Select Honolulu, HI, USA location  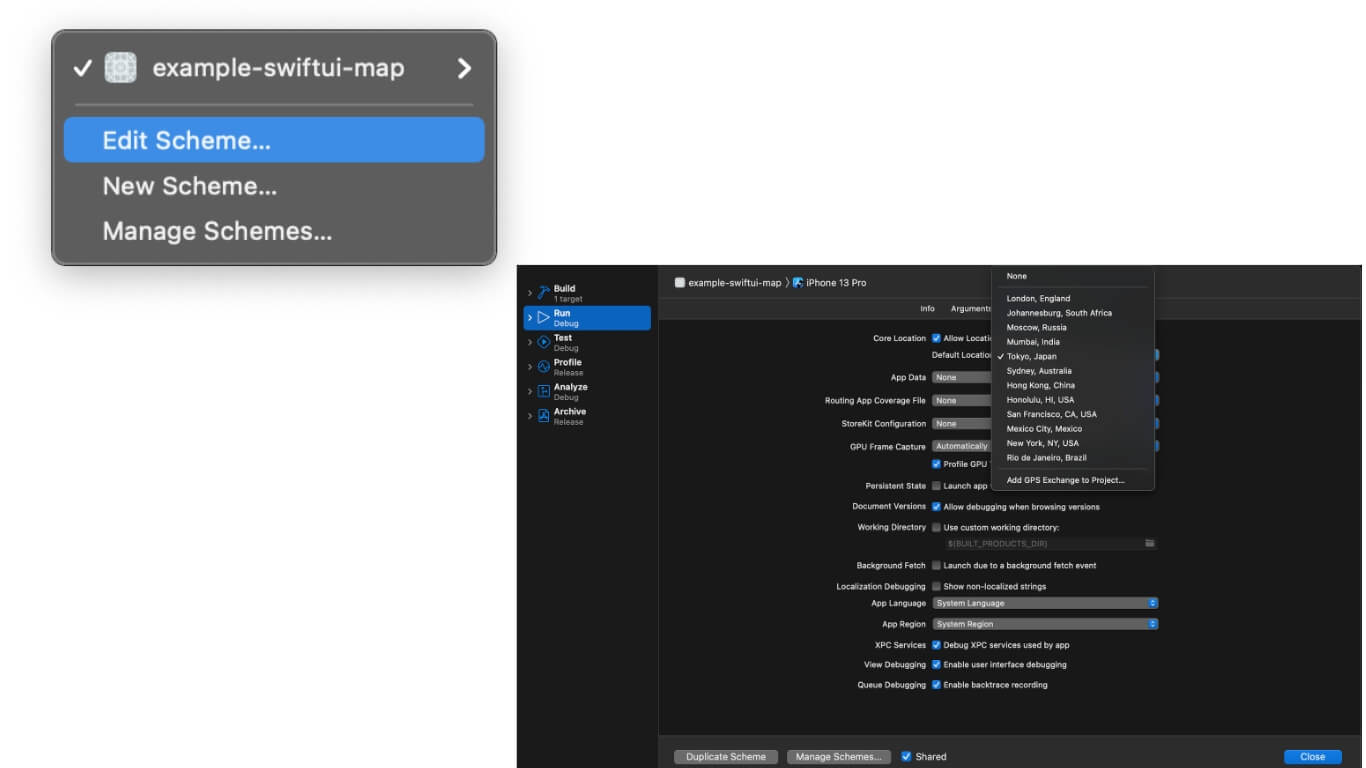[1072, 400]
